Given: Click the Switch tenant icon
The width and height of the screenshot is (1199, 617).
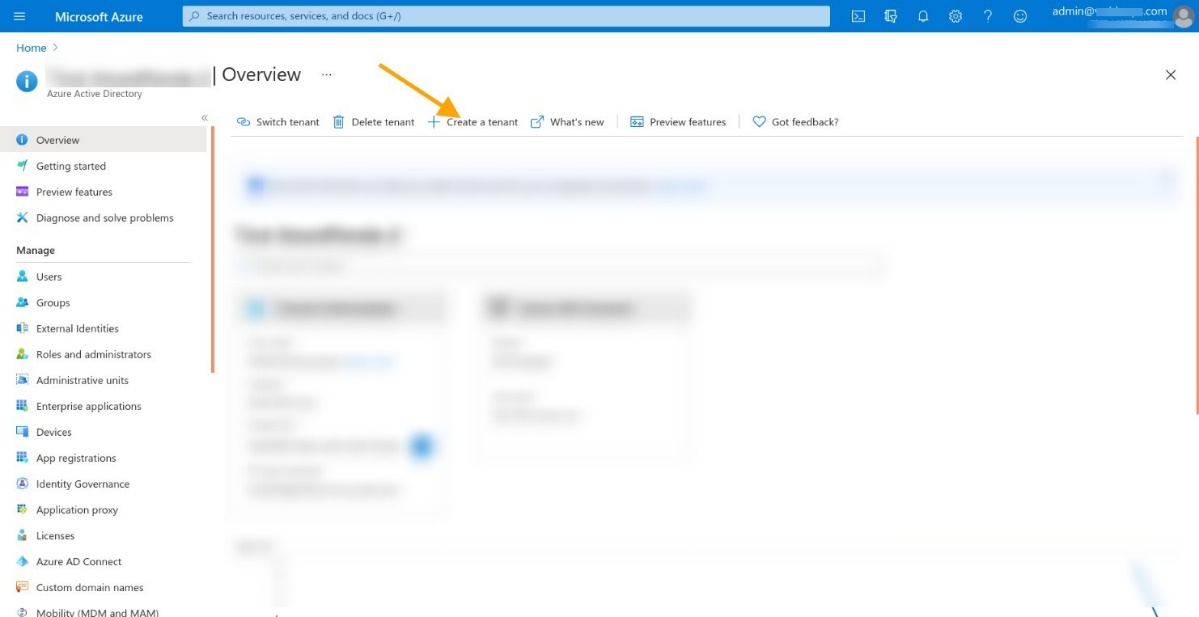Looking at the screenshot, I should tap(243, 122).
